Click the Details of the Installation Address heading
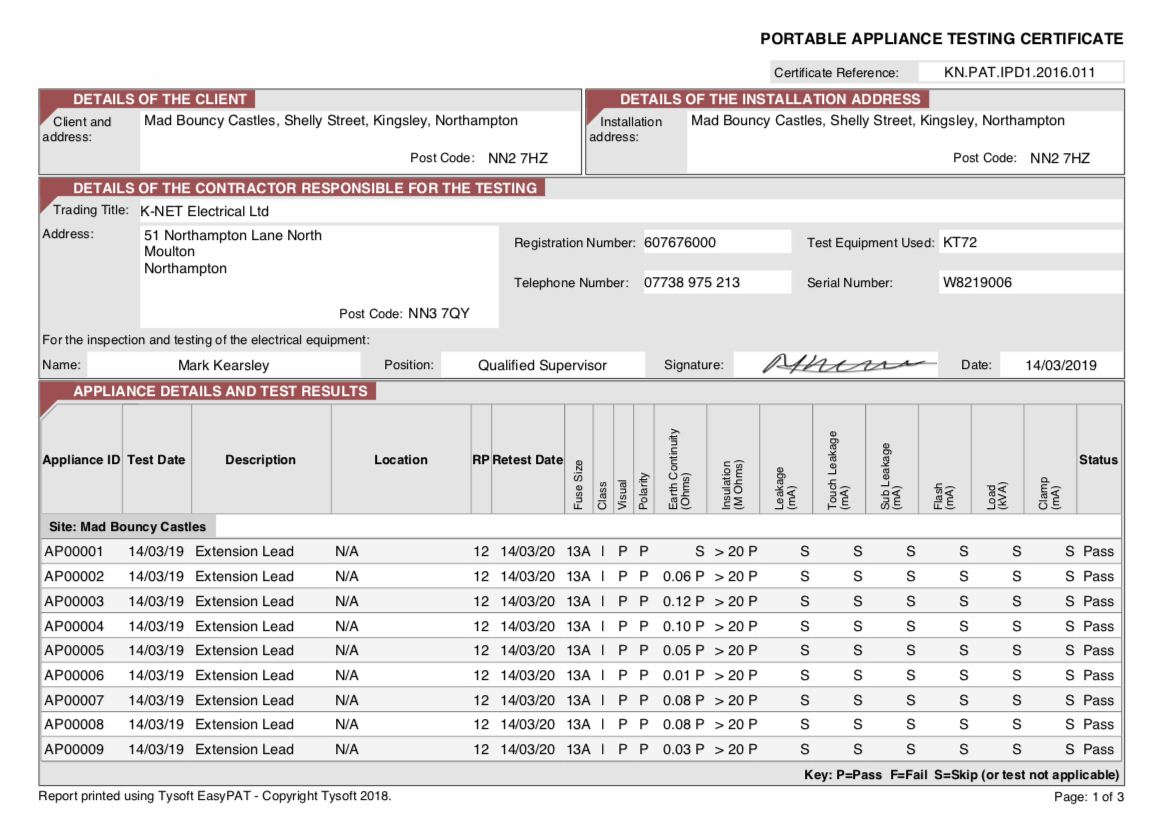1159x832 pixels. tap(770, 99)
